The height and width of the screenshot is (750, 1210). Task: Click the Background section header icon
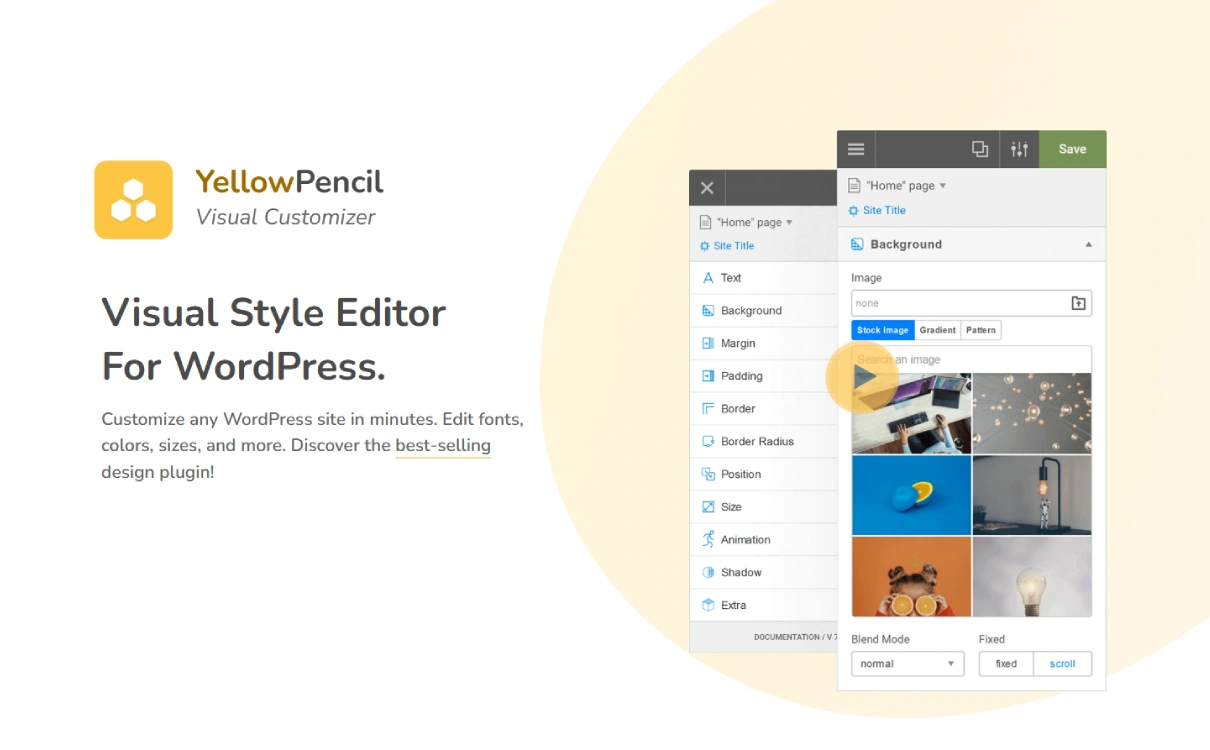[857, 244]
